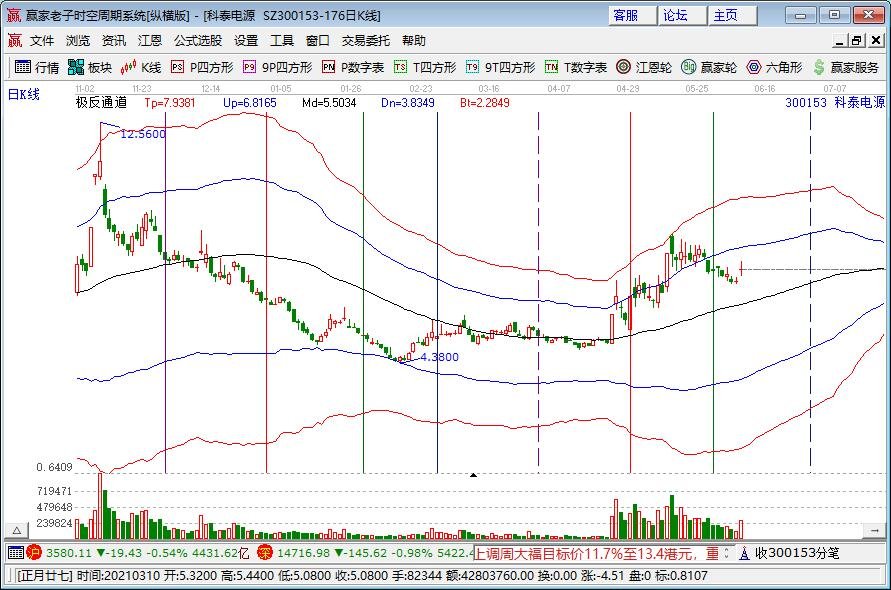The width and height of the screenshot is (891, 590).
Task: Minimize the inner chart window
Action: tap(840, 40)
